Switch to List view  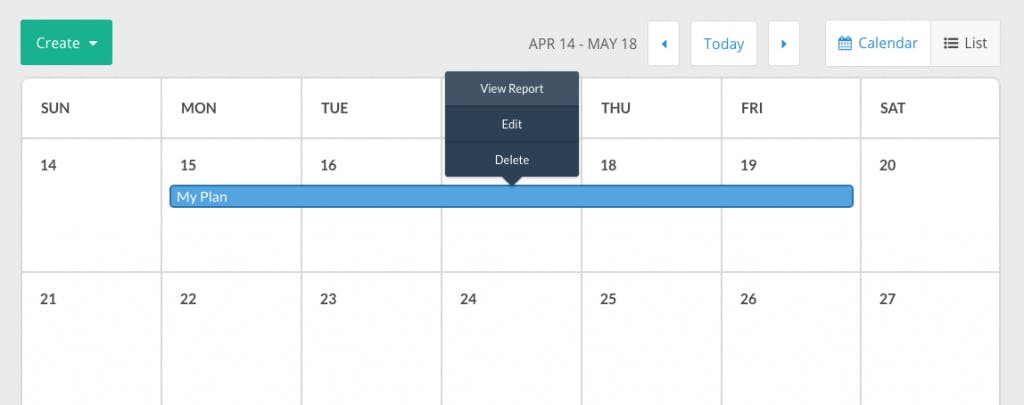965,43
